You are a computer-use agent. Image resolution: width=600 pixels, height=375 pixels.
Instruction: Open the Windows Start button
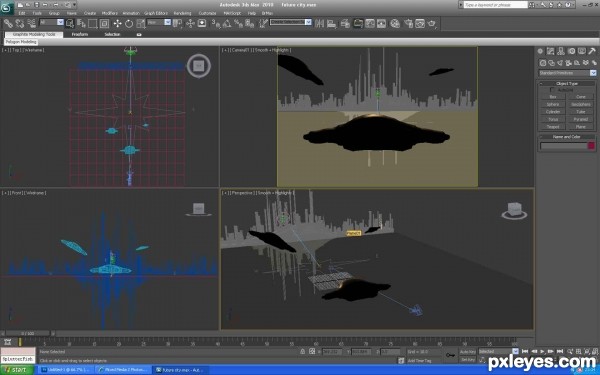tap(17, 370)
